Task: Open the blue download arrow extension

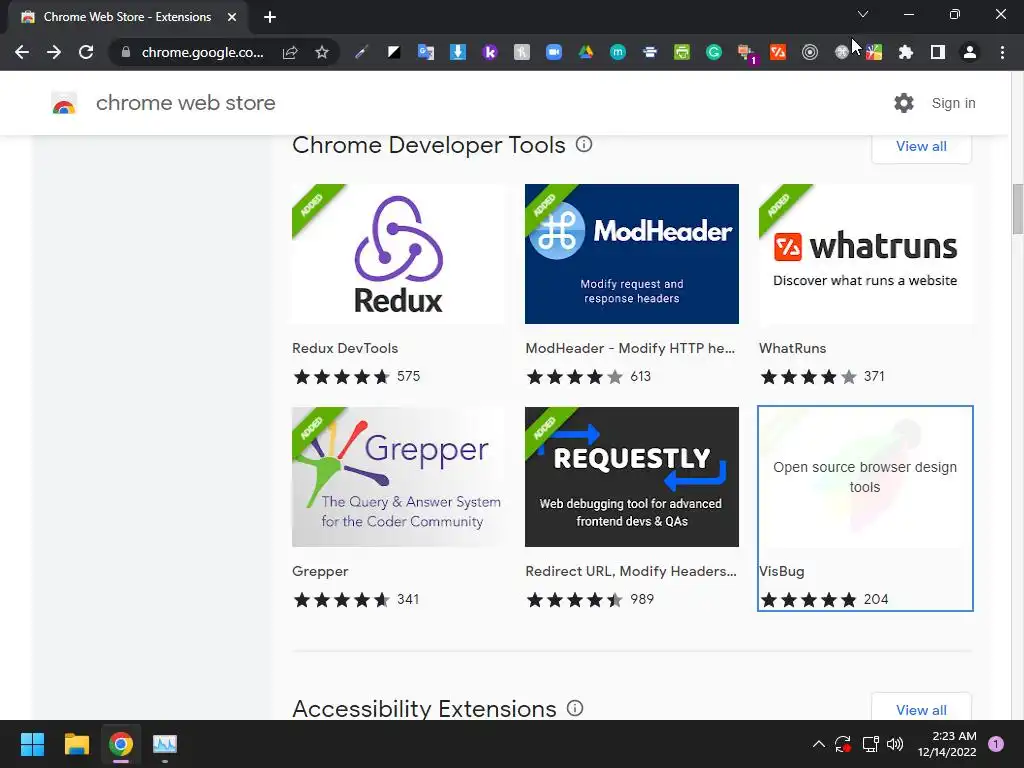Action: [x=458, y=52]
